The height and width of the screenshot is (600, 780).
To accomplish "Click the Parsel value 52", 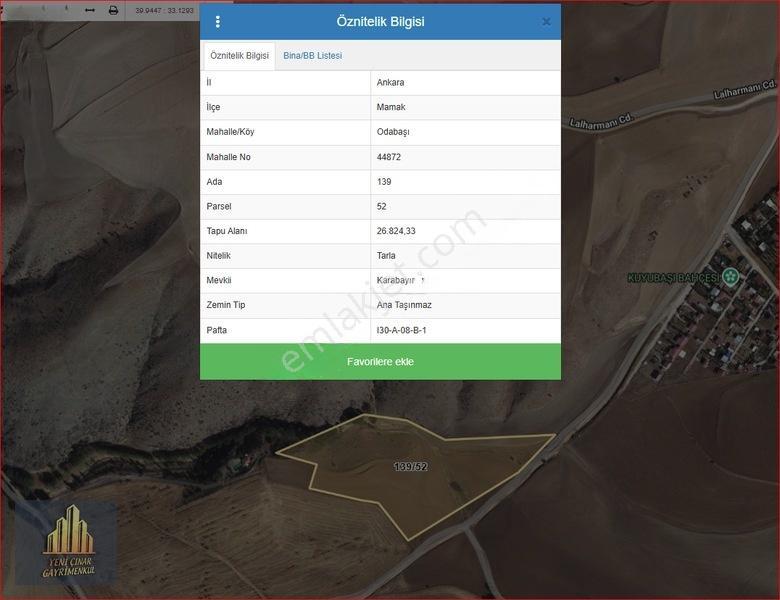I will (382, 206).
